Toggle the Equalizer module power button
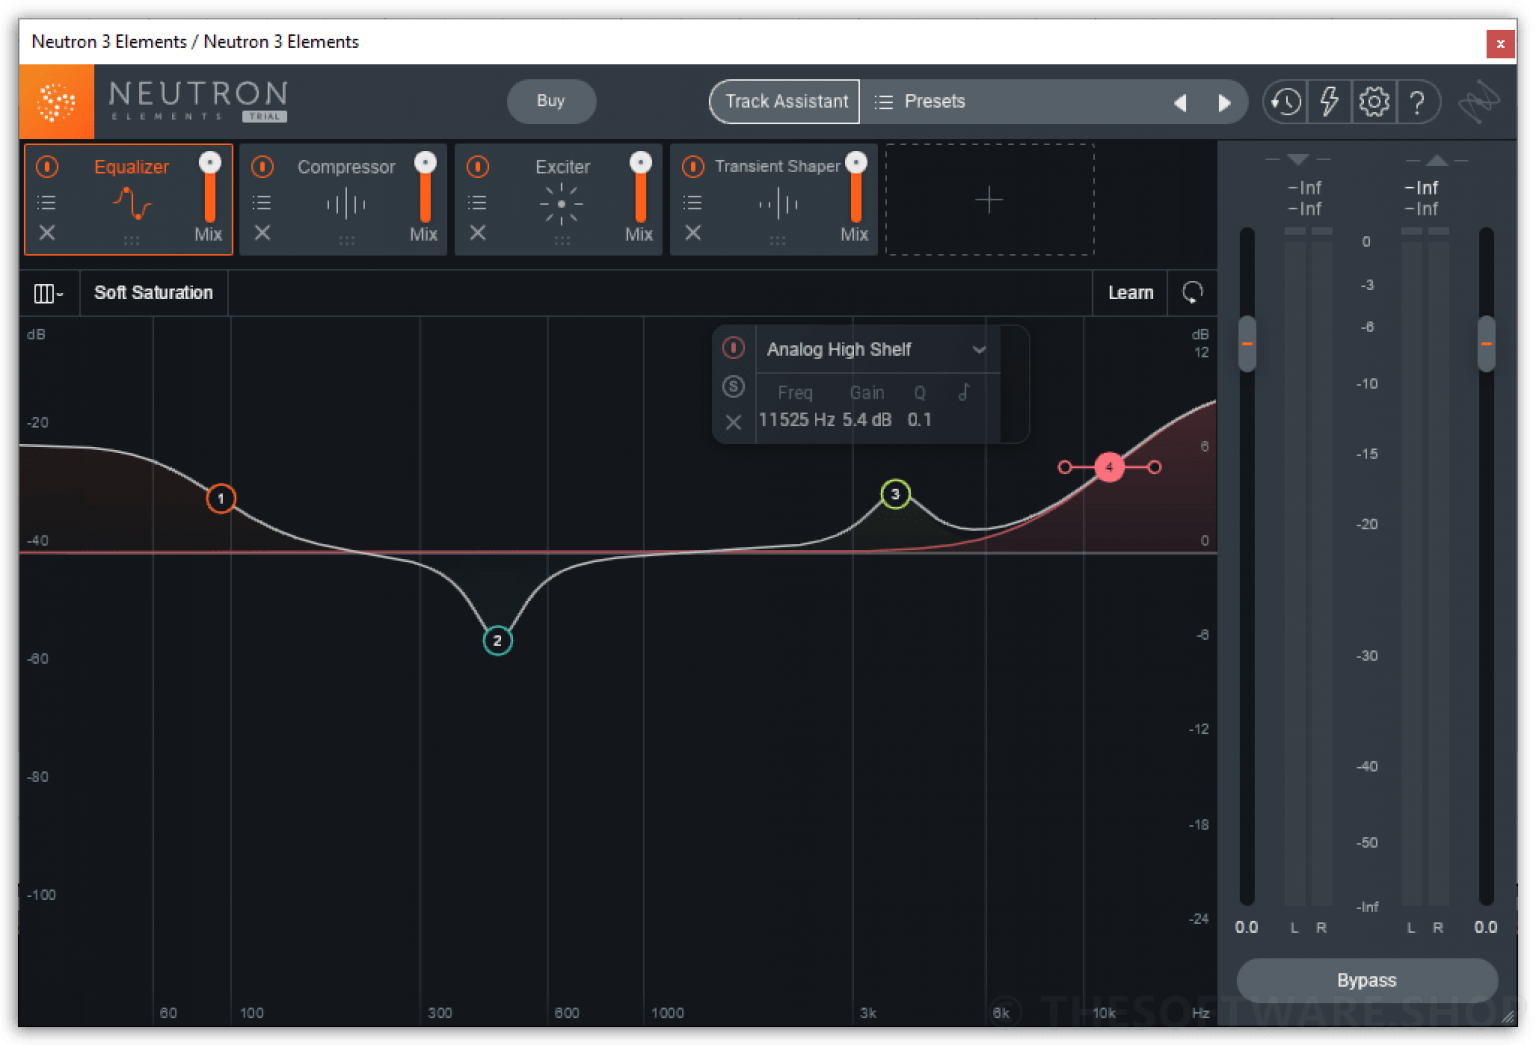Viewport: 1536px width, 1045px height. [47, 166]
